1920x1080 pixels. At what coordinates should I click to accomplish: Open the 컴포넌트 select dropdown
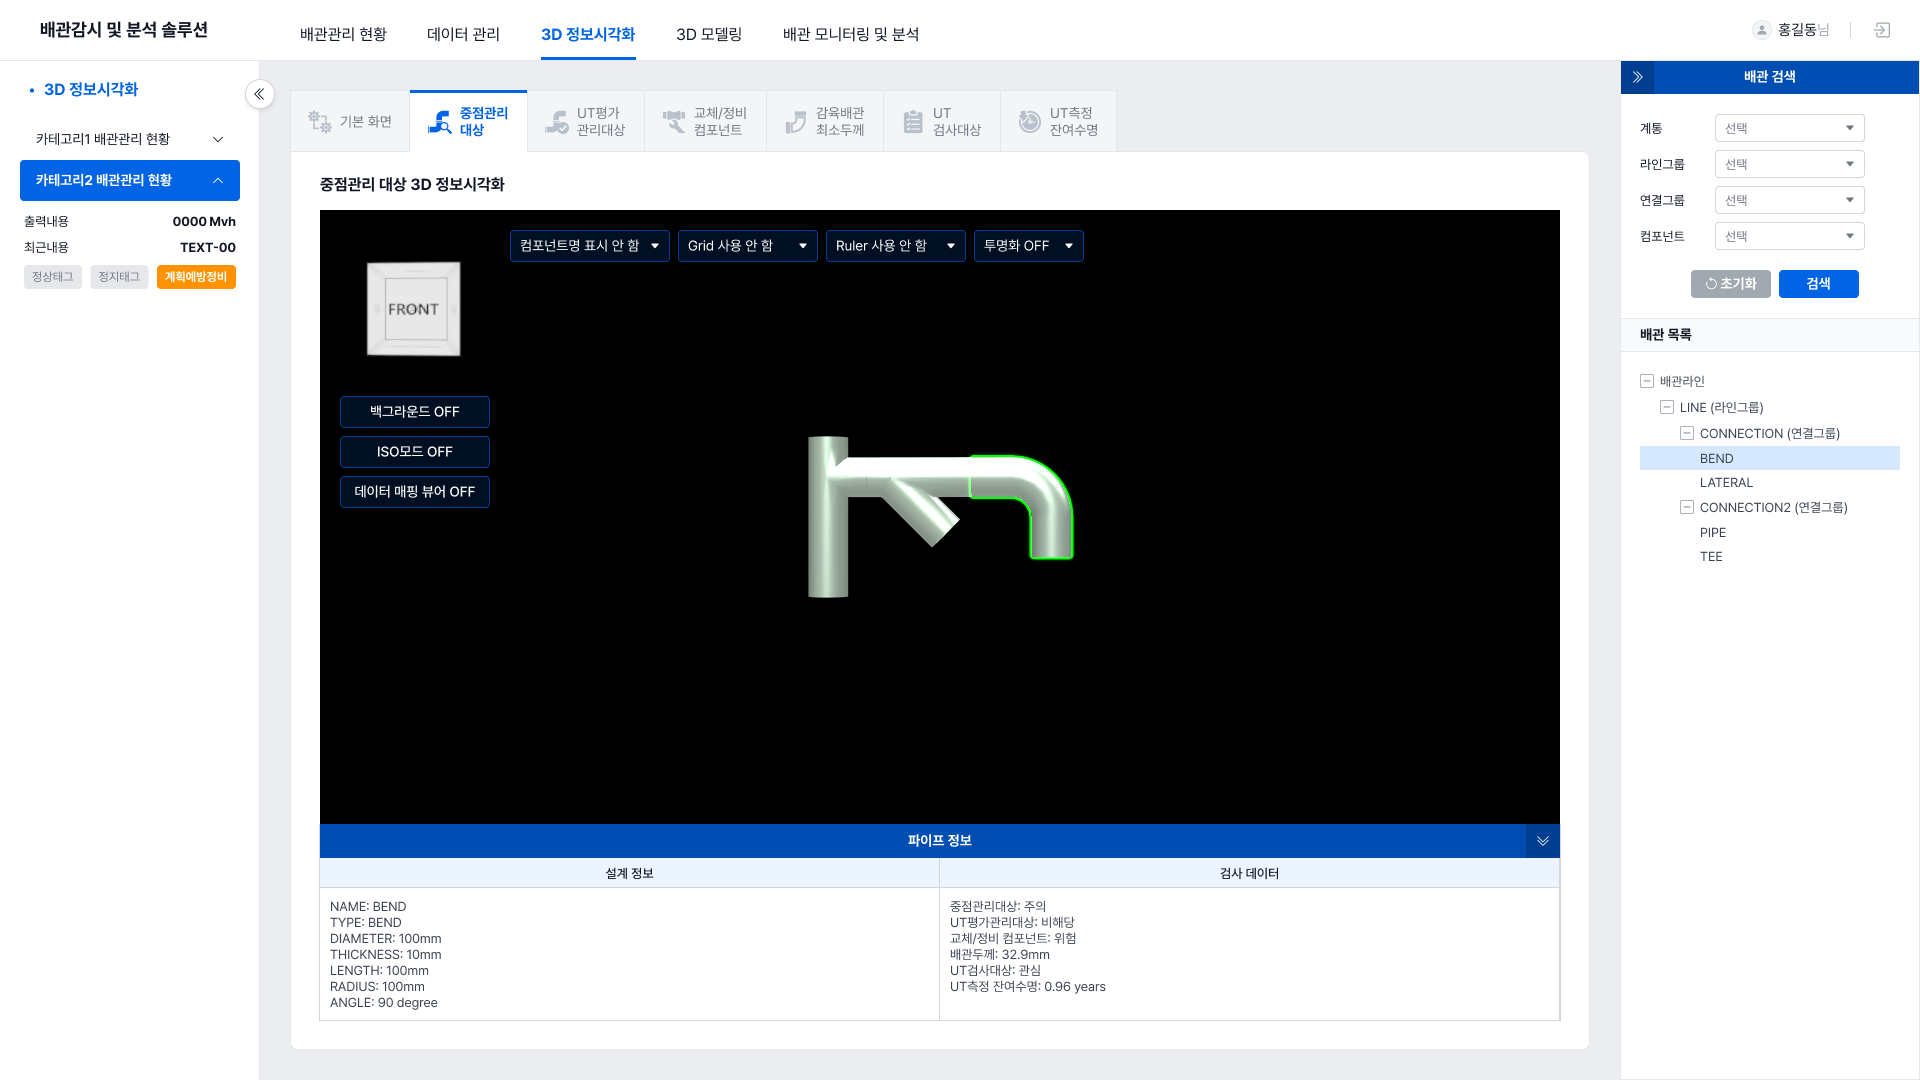tap(1790, 236)
